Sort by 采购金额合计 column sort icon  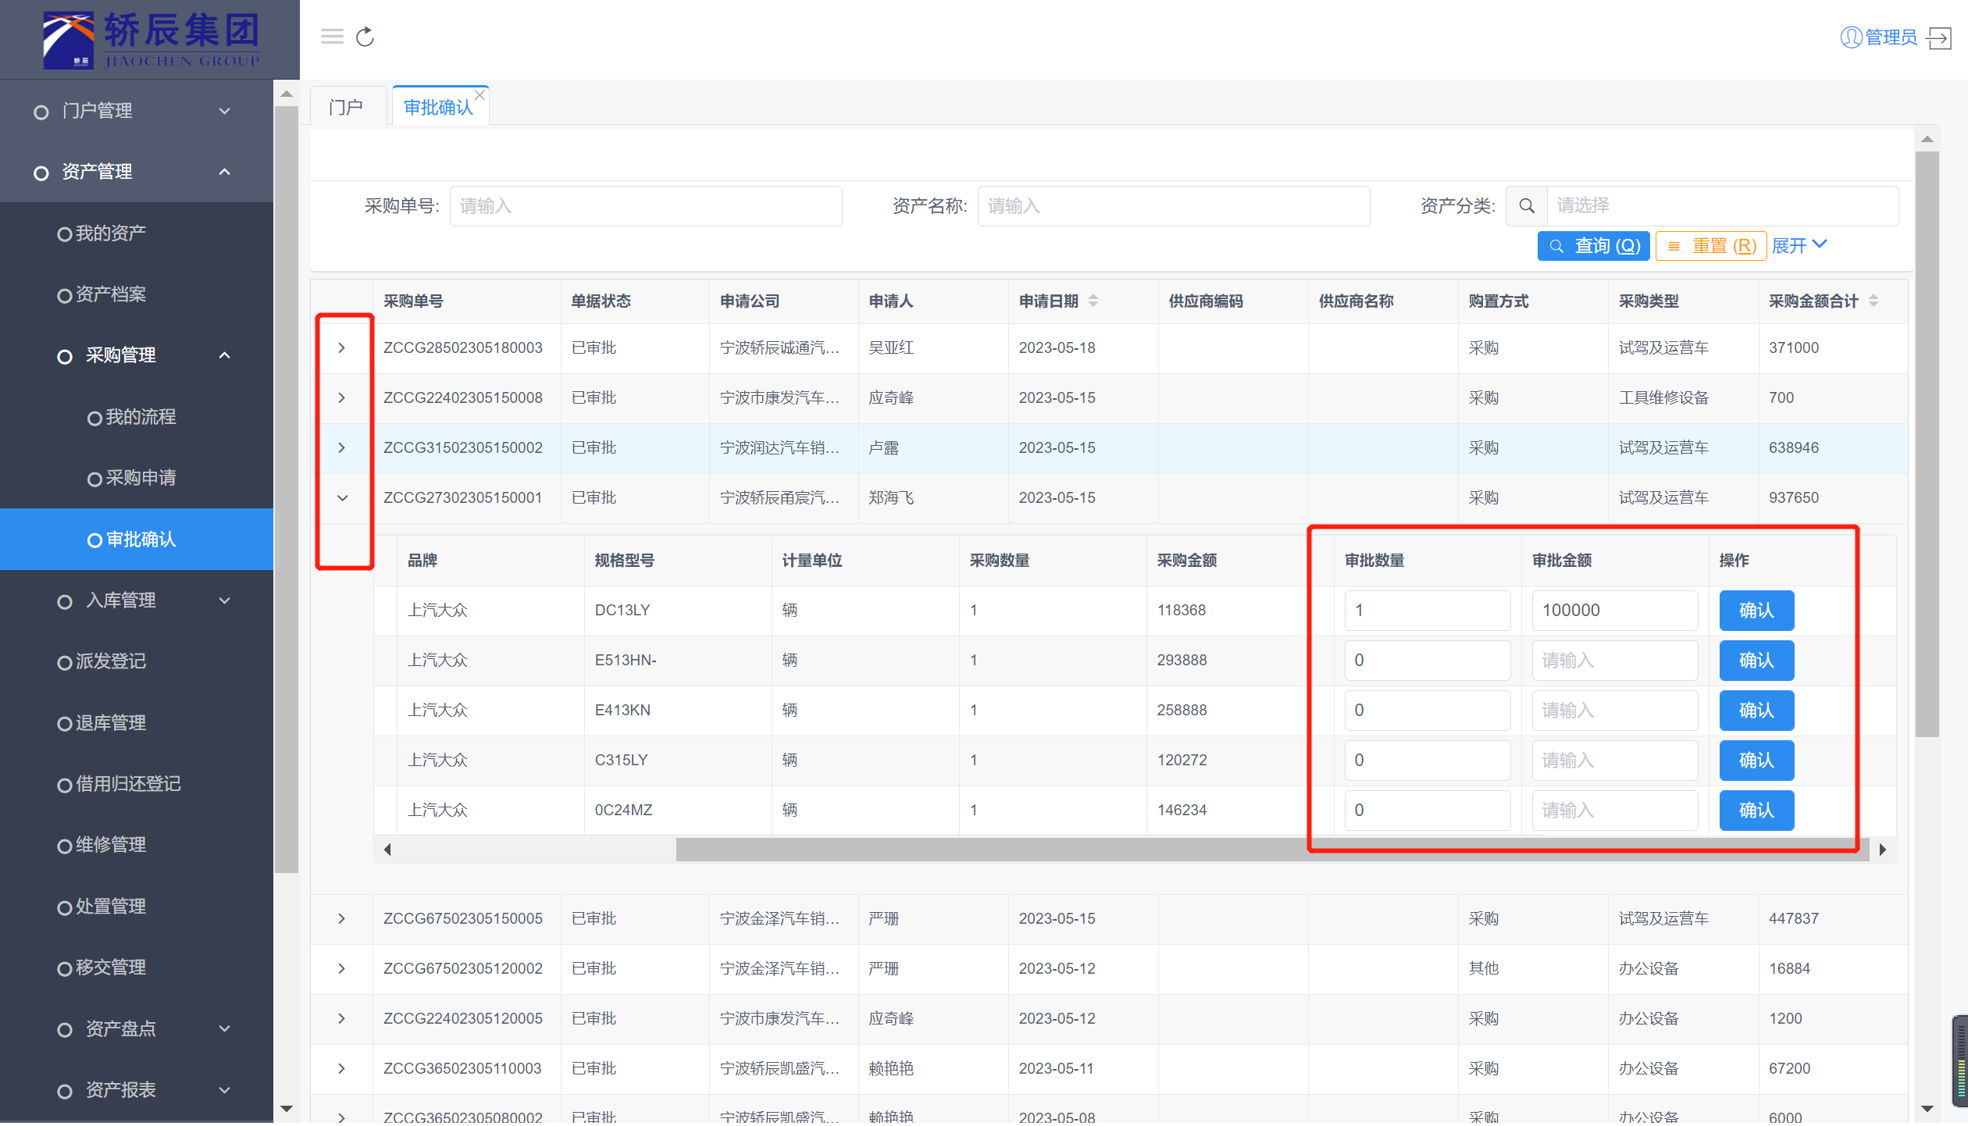[x=1874, y=301]
